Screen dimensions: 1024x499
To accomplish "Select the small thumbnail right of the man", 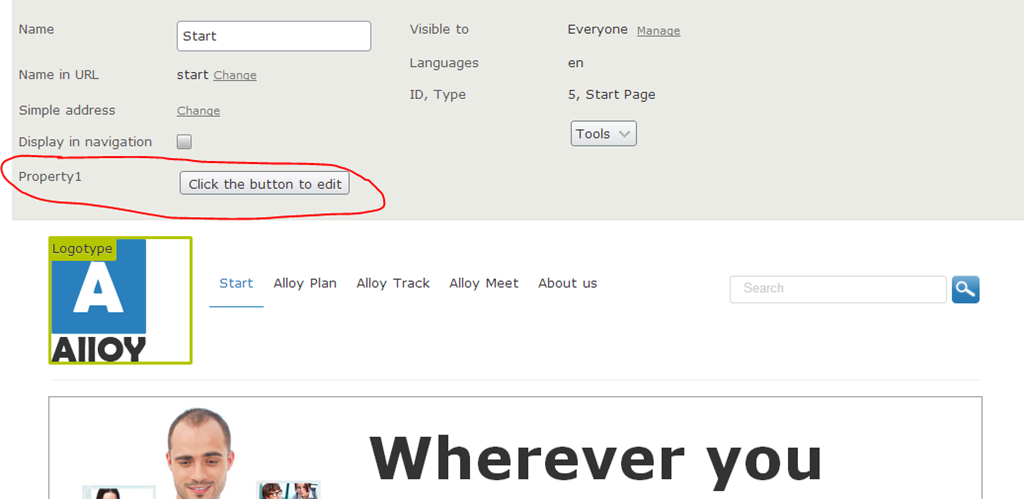I will tap(288, 490).
